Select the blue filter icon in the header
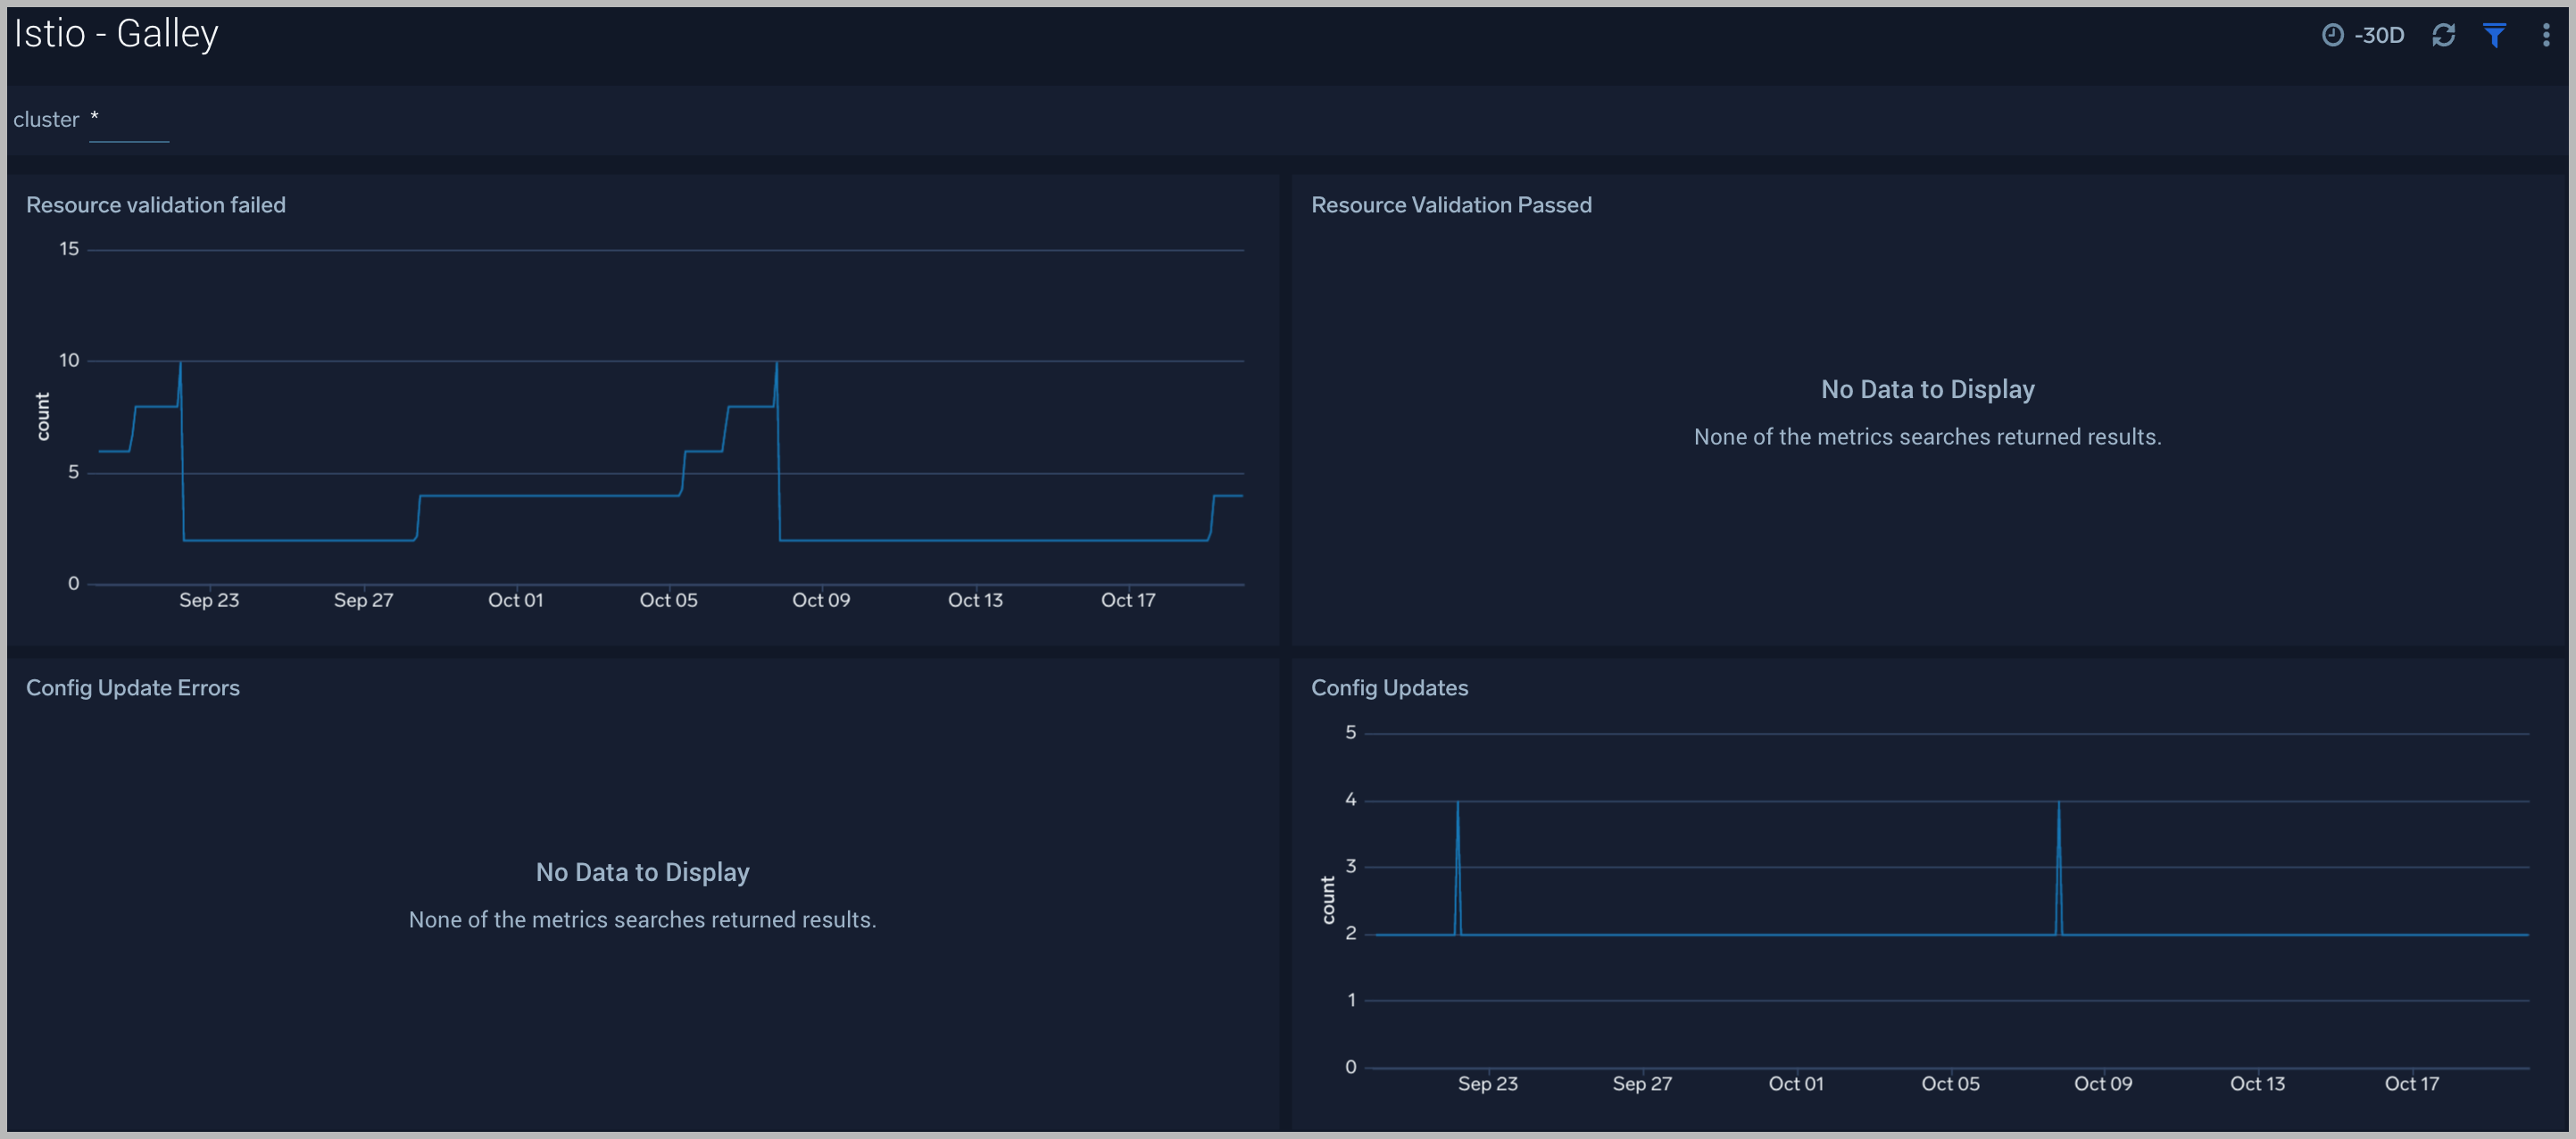 (2494, 35)
